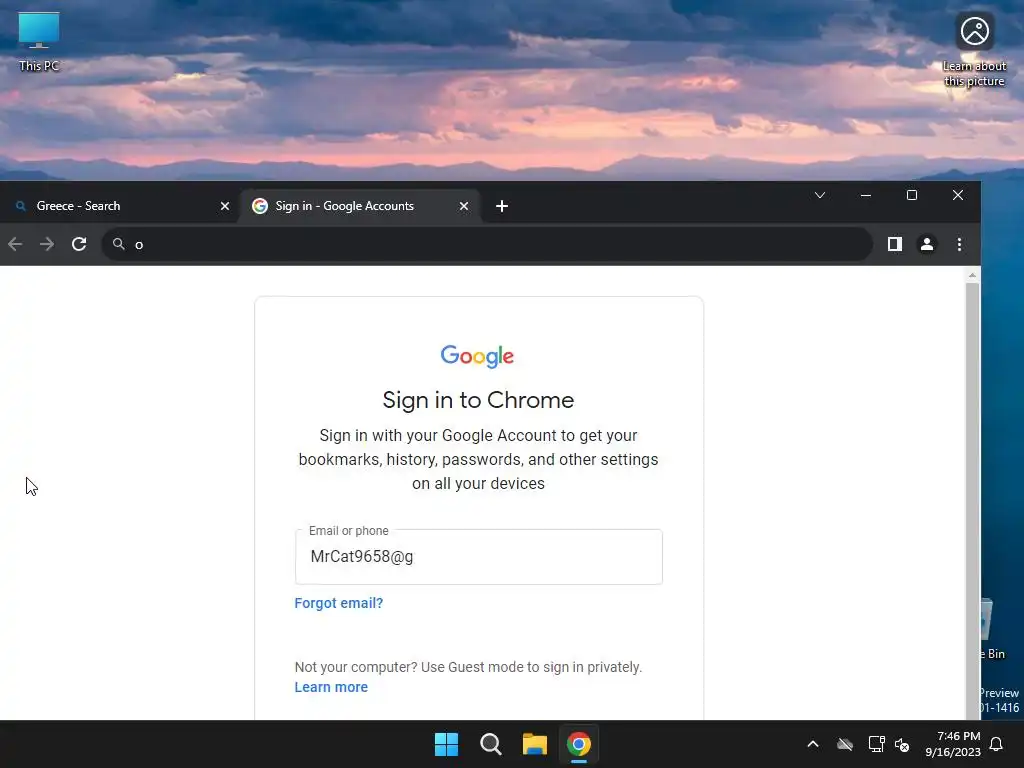
Task: Click Learn about this picture icon
Action: (974, 50)
